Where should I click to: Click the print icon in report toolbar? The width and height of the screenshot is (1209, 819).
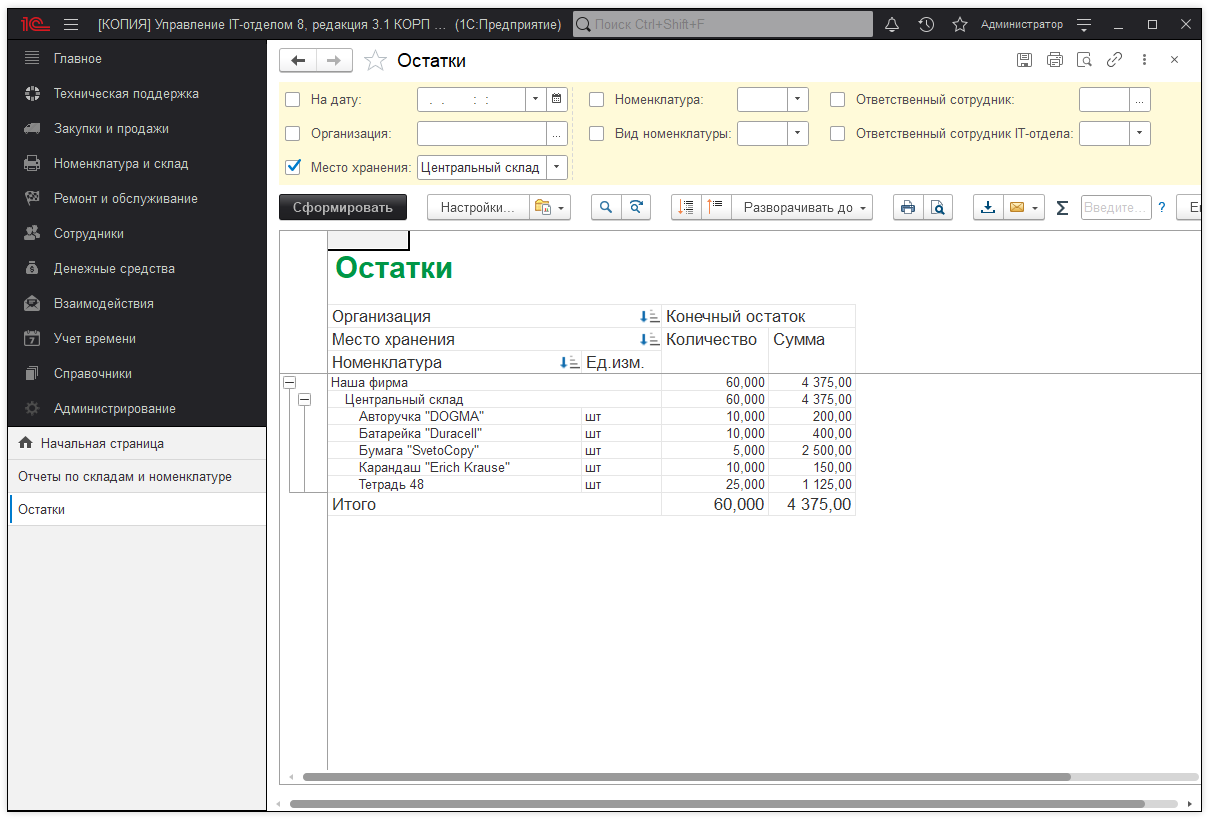907,207
